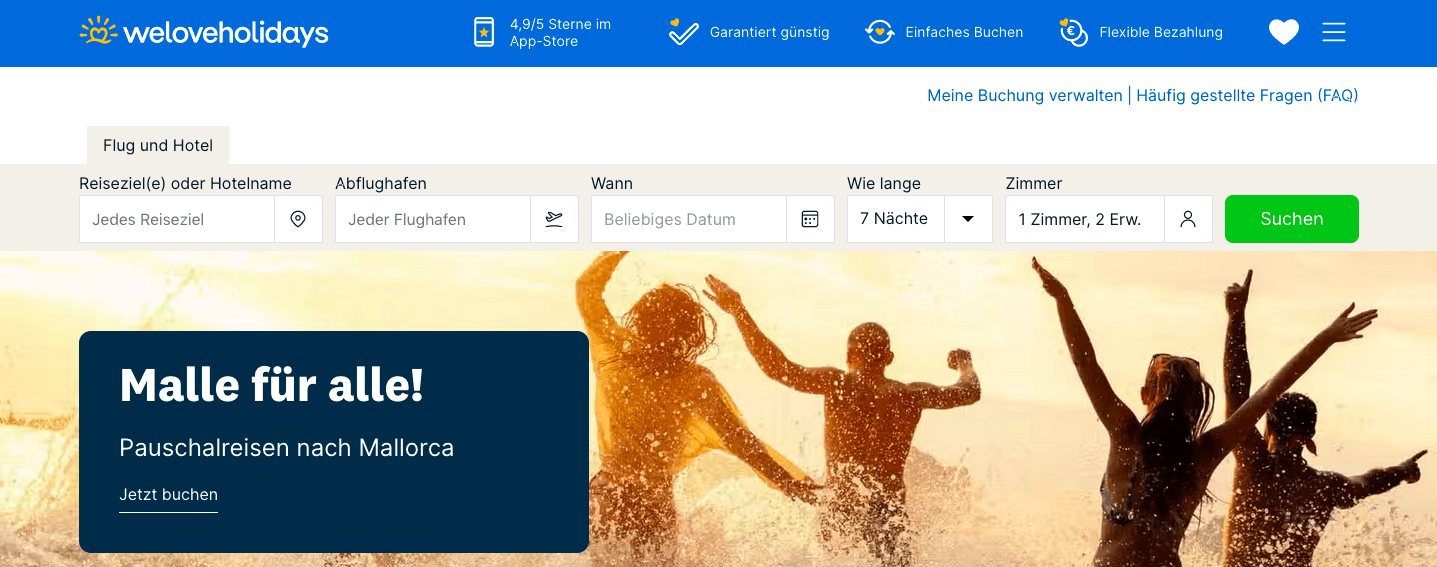Click the location pin icon
Screen dimensions: 1437x567
[298, 219]
